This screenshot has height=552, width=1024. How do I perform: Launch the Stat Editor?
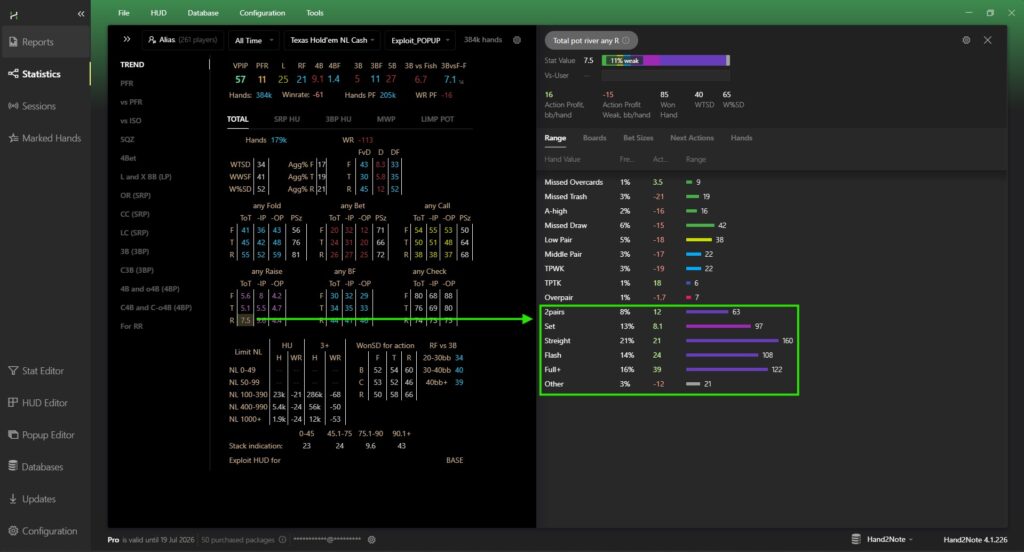tap(42, 371)
